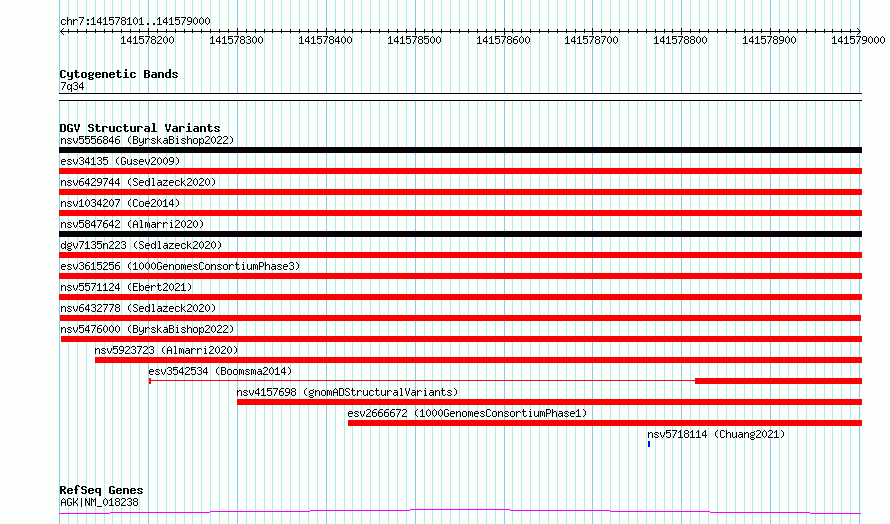Open esv2666672 (1000GenomesConsortiumPhase1) label

467,413
